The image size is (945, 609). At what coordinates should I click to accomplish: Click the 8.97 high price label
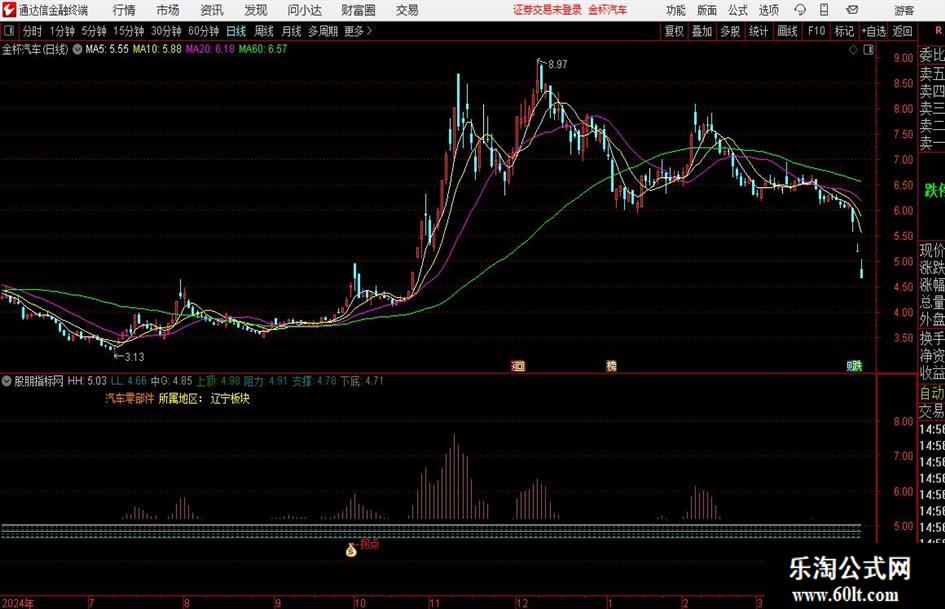557,65
